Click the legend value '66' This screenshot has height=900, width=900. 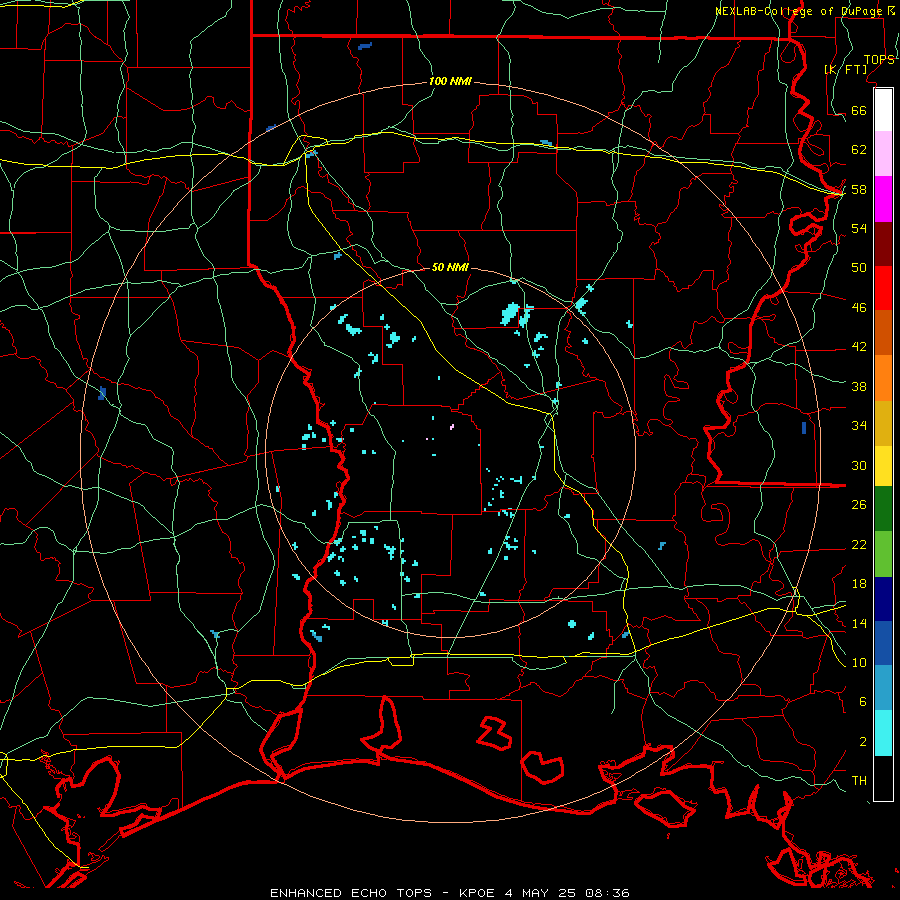[859, 111]
